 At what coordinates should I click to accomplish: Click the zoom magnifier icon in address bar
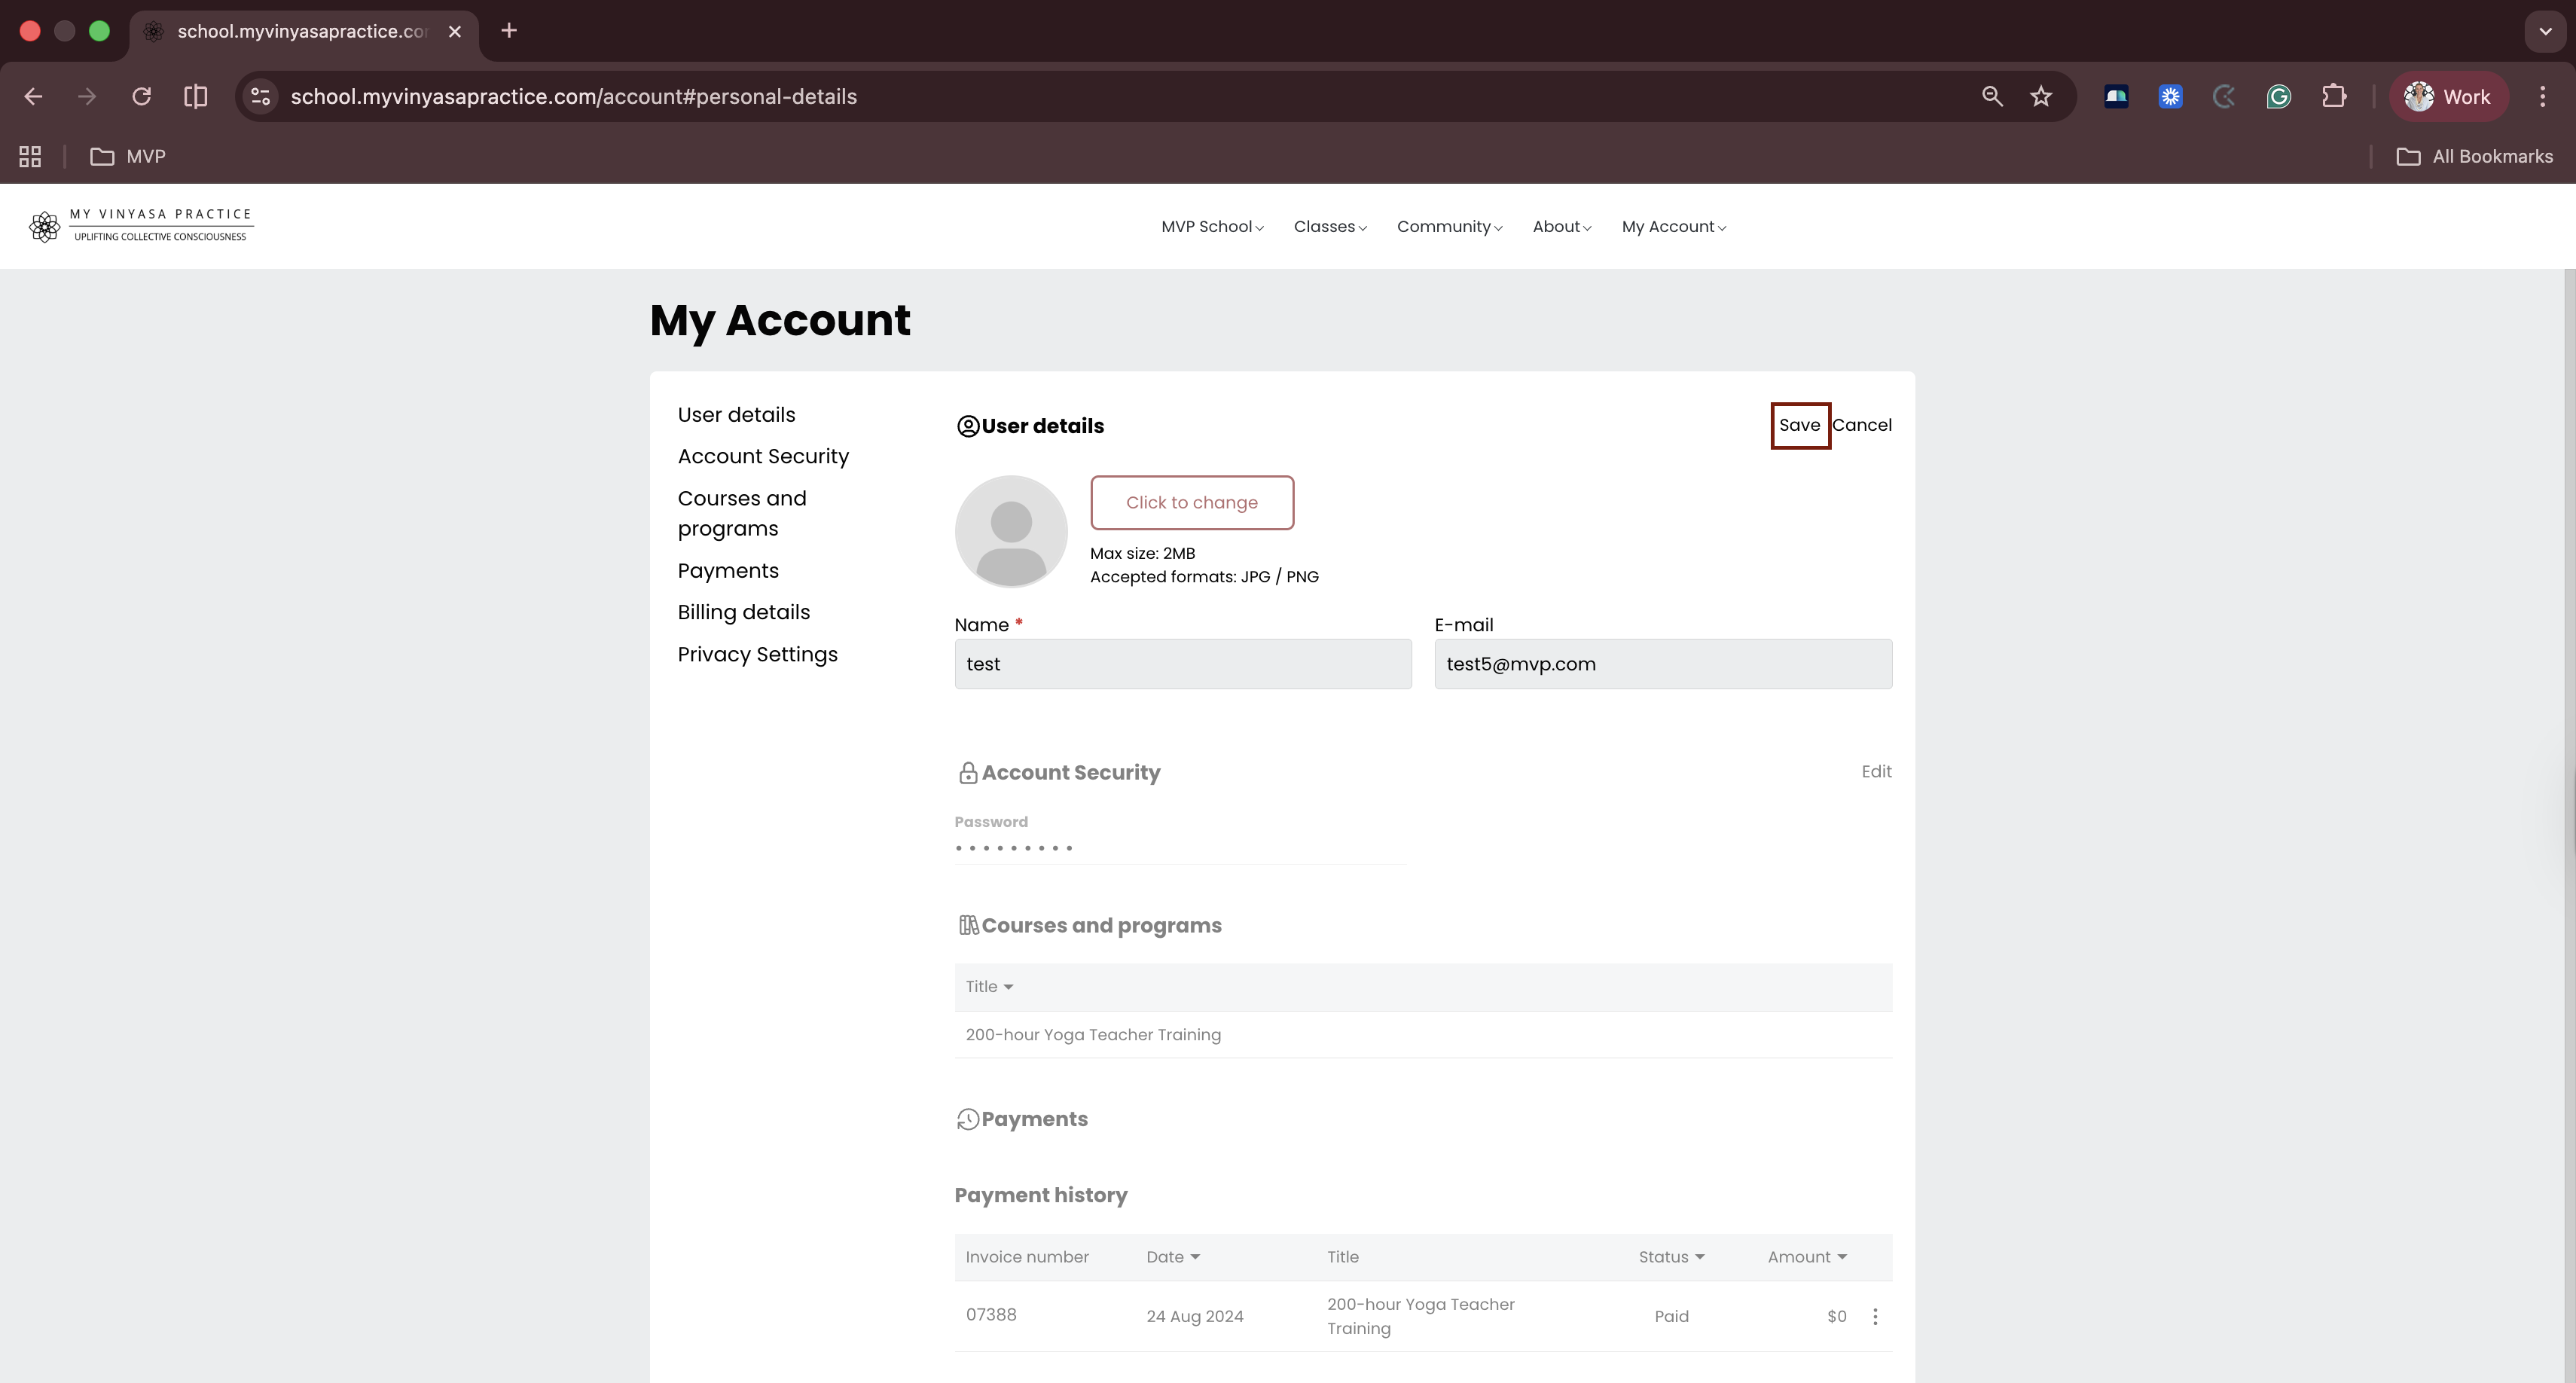(x=1991, y=97)
